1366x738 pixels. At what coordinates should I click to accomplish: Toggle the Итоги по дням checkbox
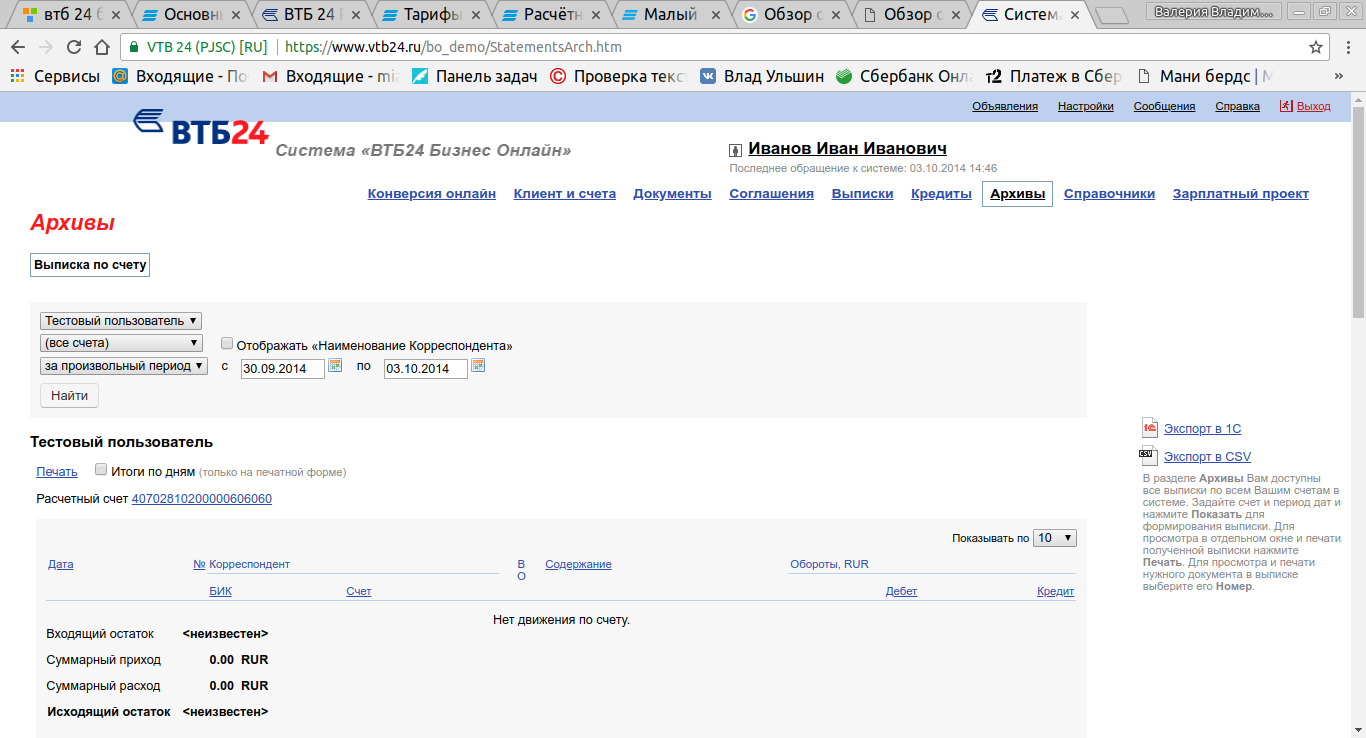(x=101, y=469)
